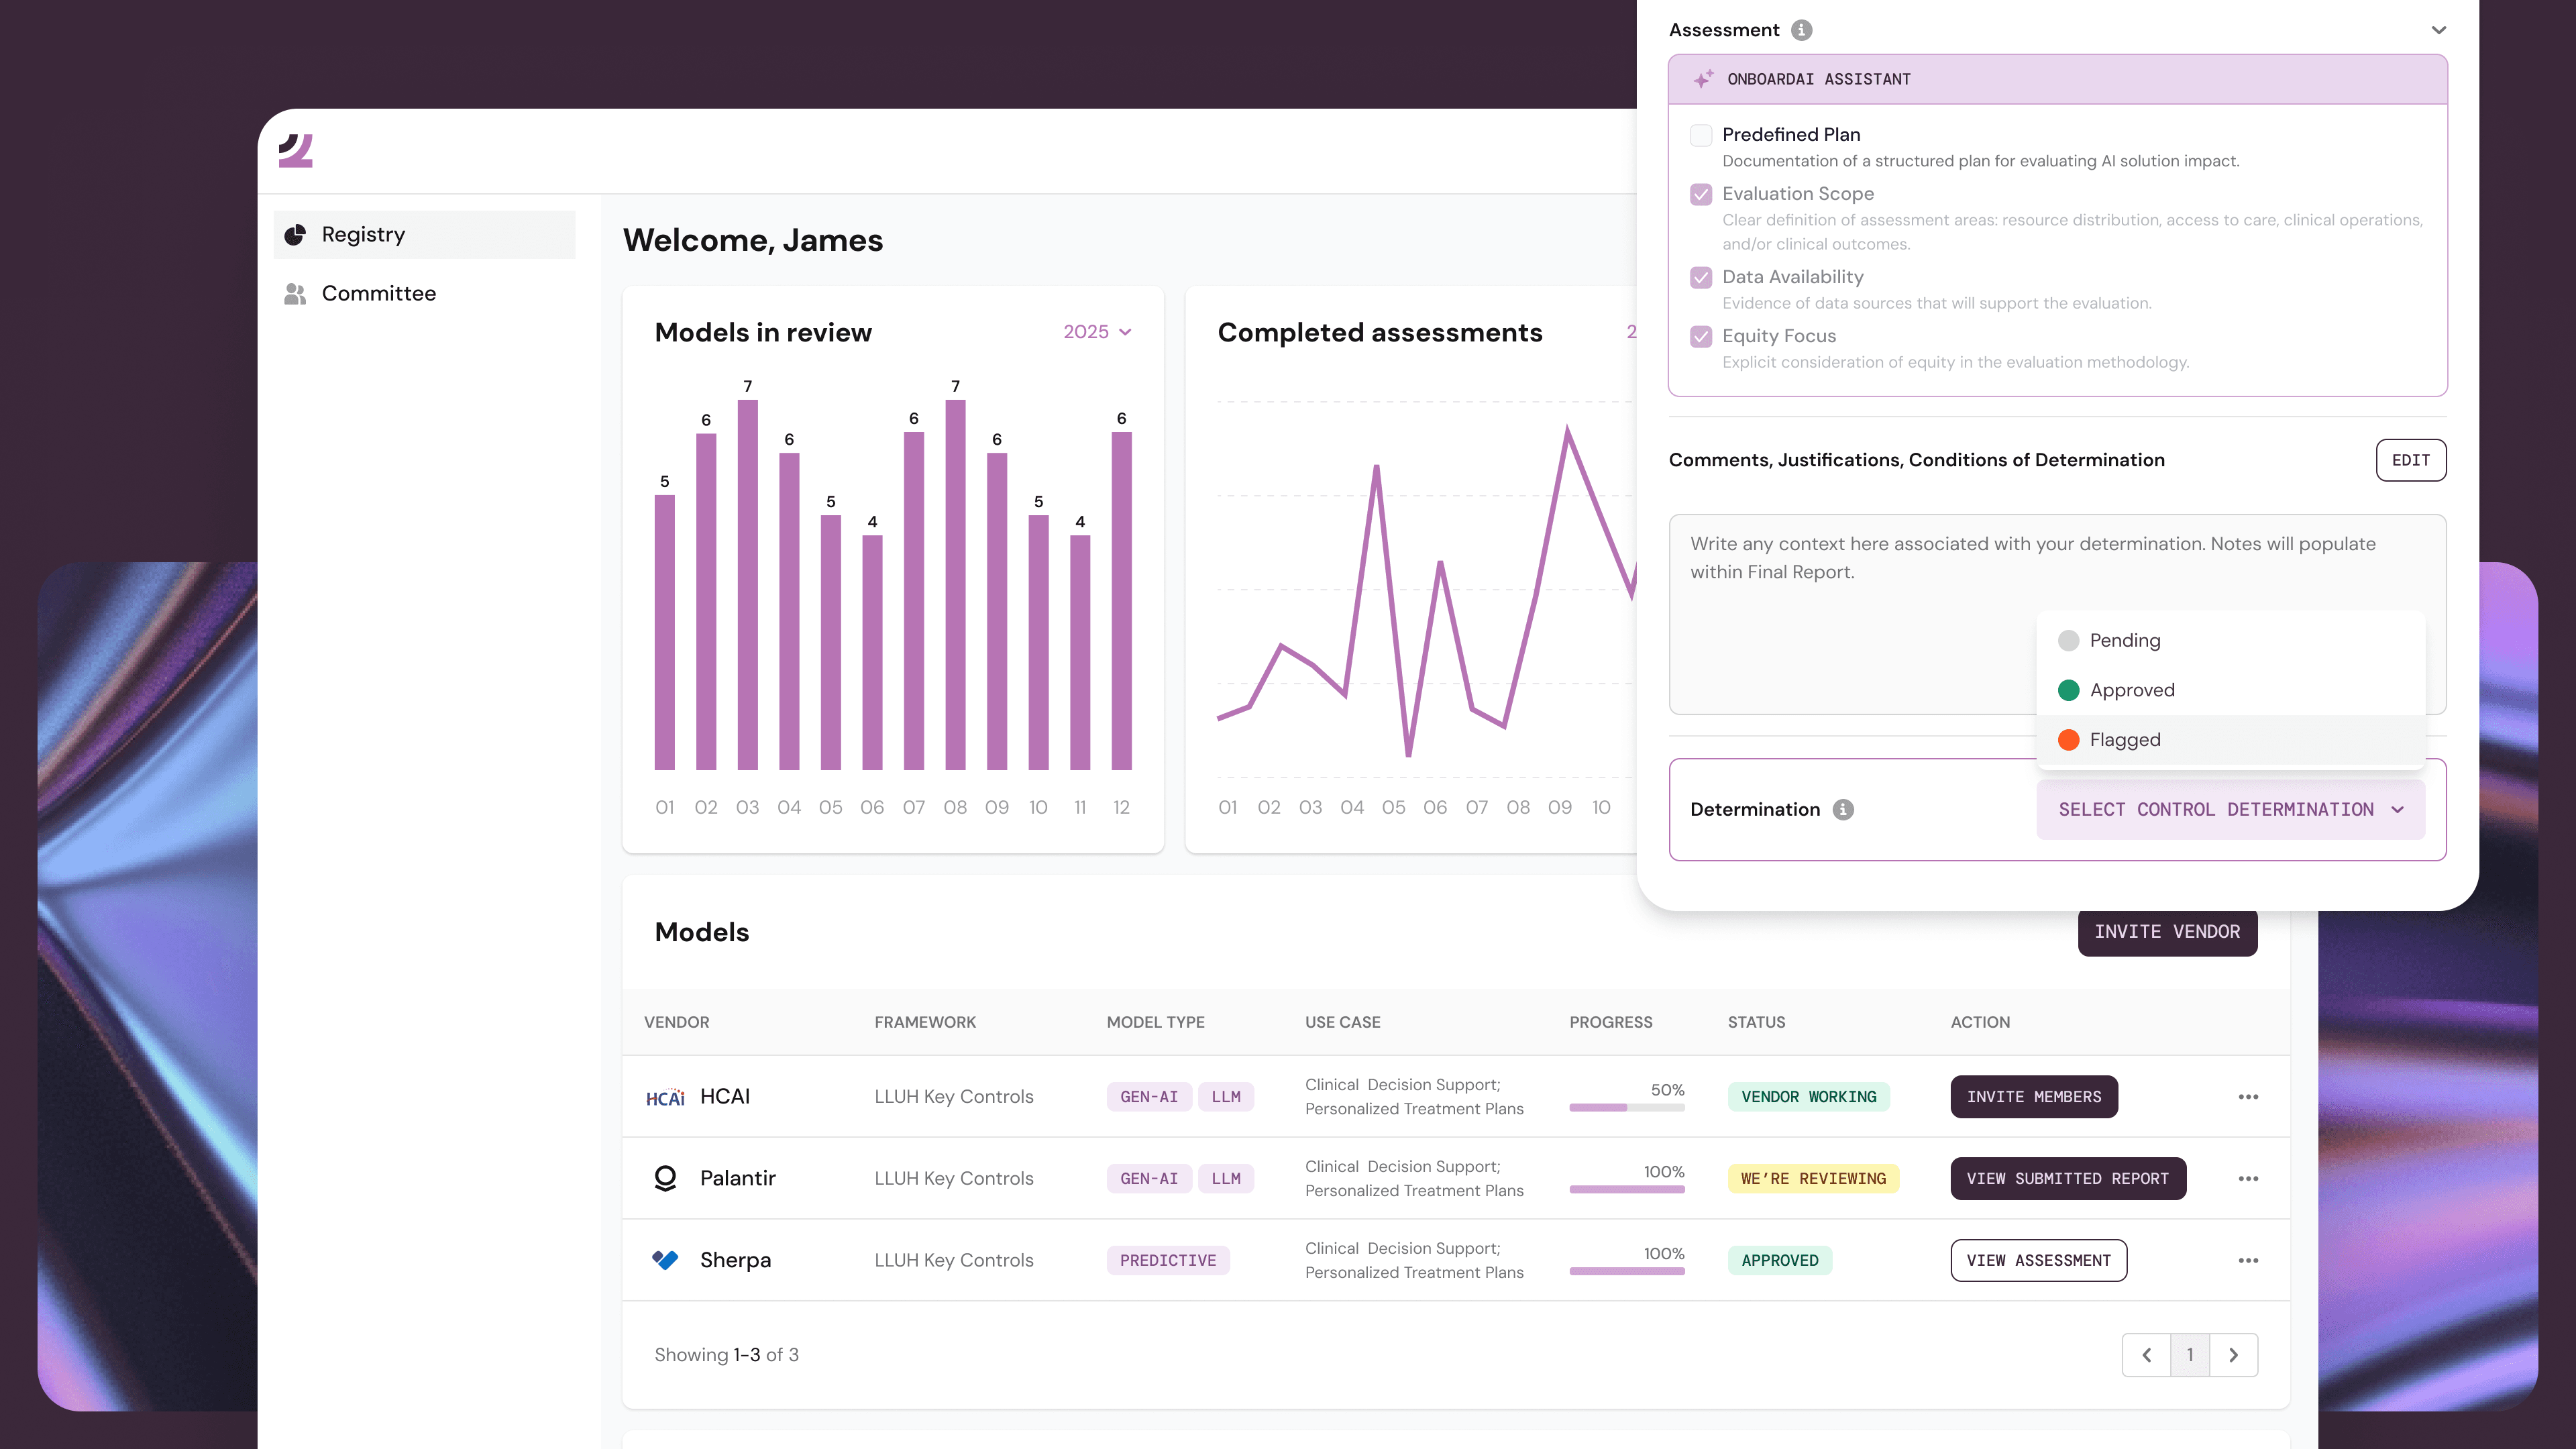Check the Predefined Plan checkbox
The height and width of the screenshot is (1449, 2576).
point(1700,135)
